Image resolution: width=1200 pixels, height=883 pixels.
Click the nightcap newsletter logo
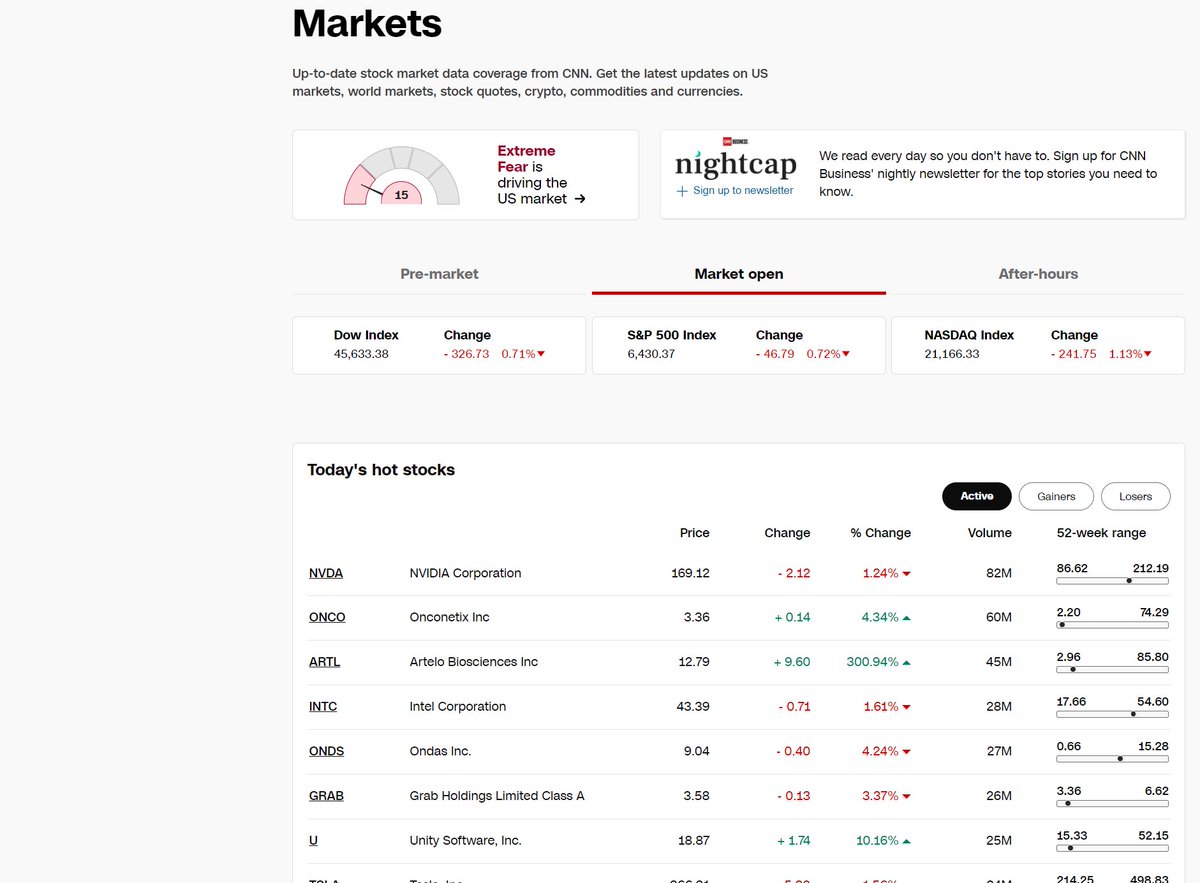735,160
